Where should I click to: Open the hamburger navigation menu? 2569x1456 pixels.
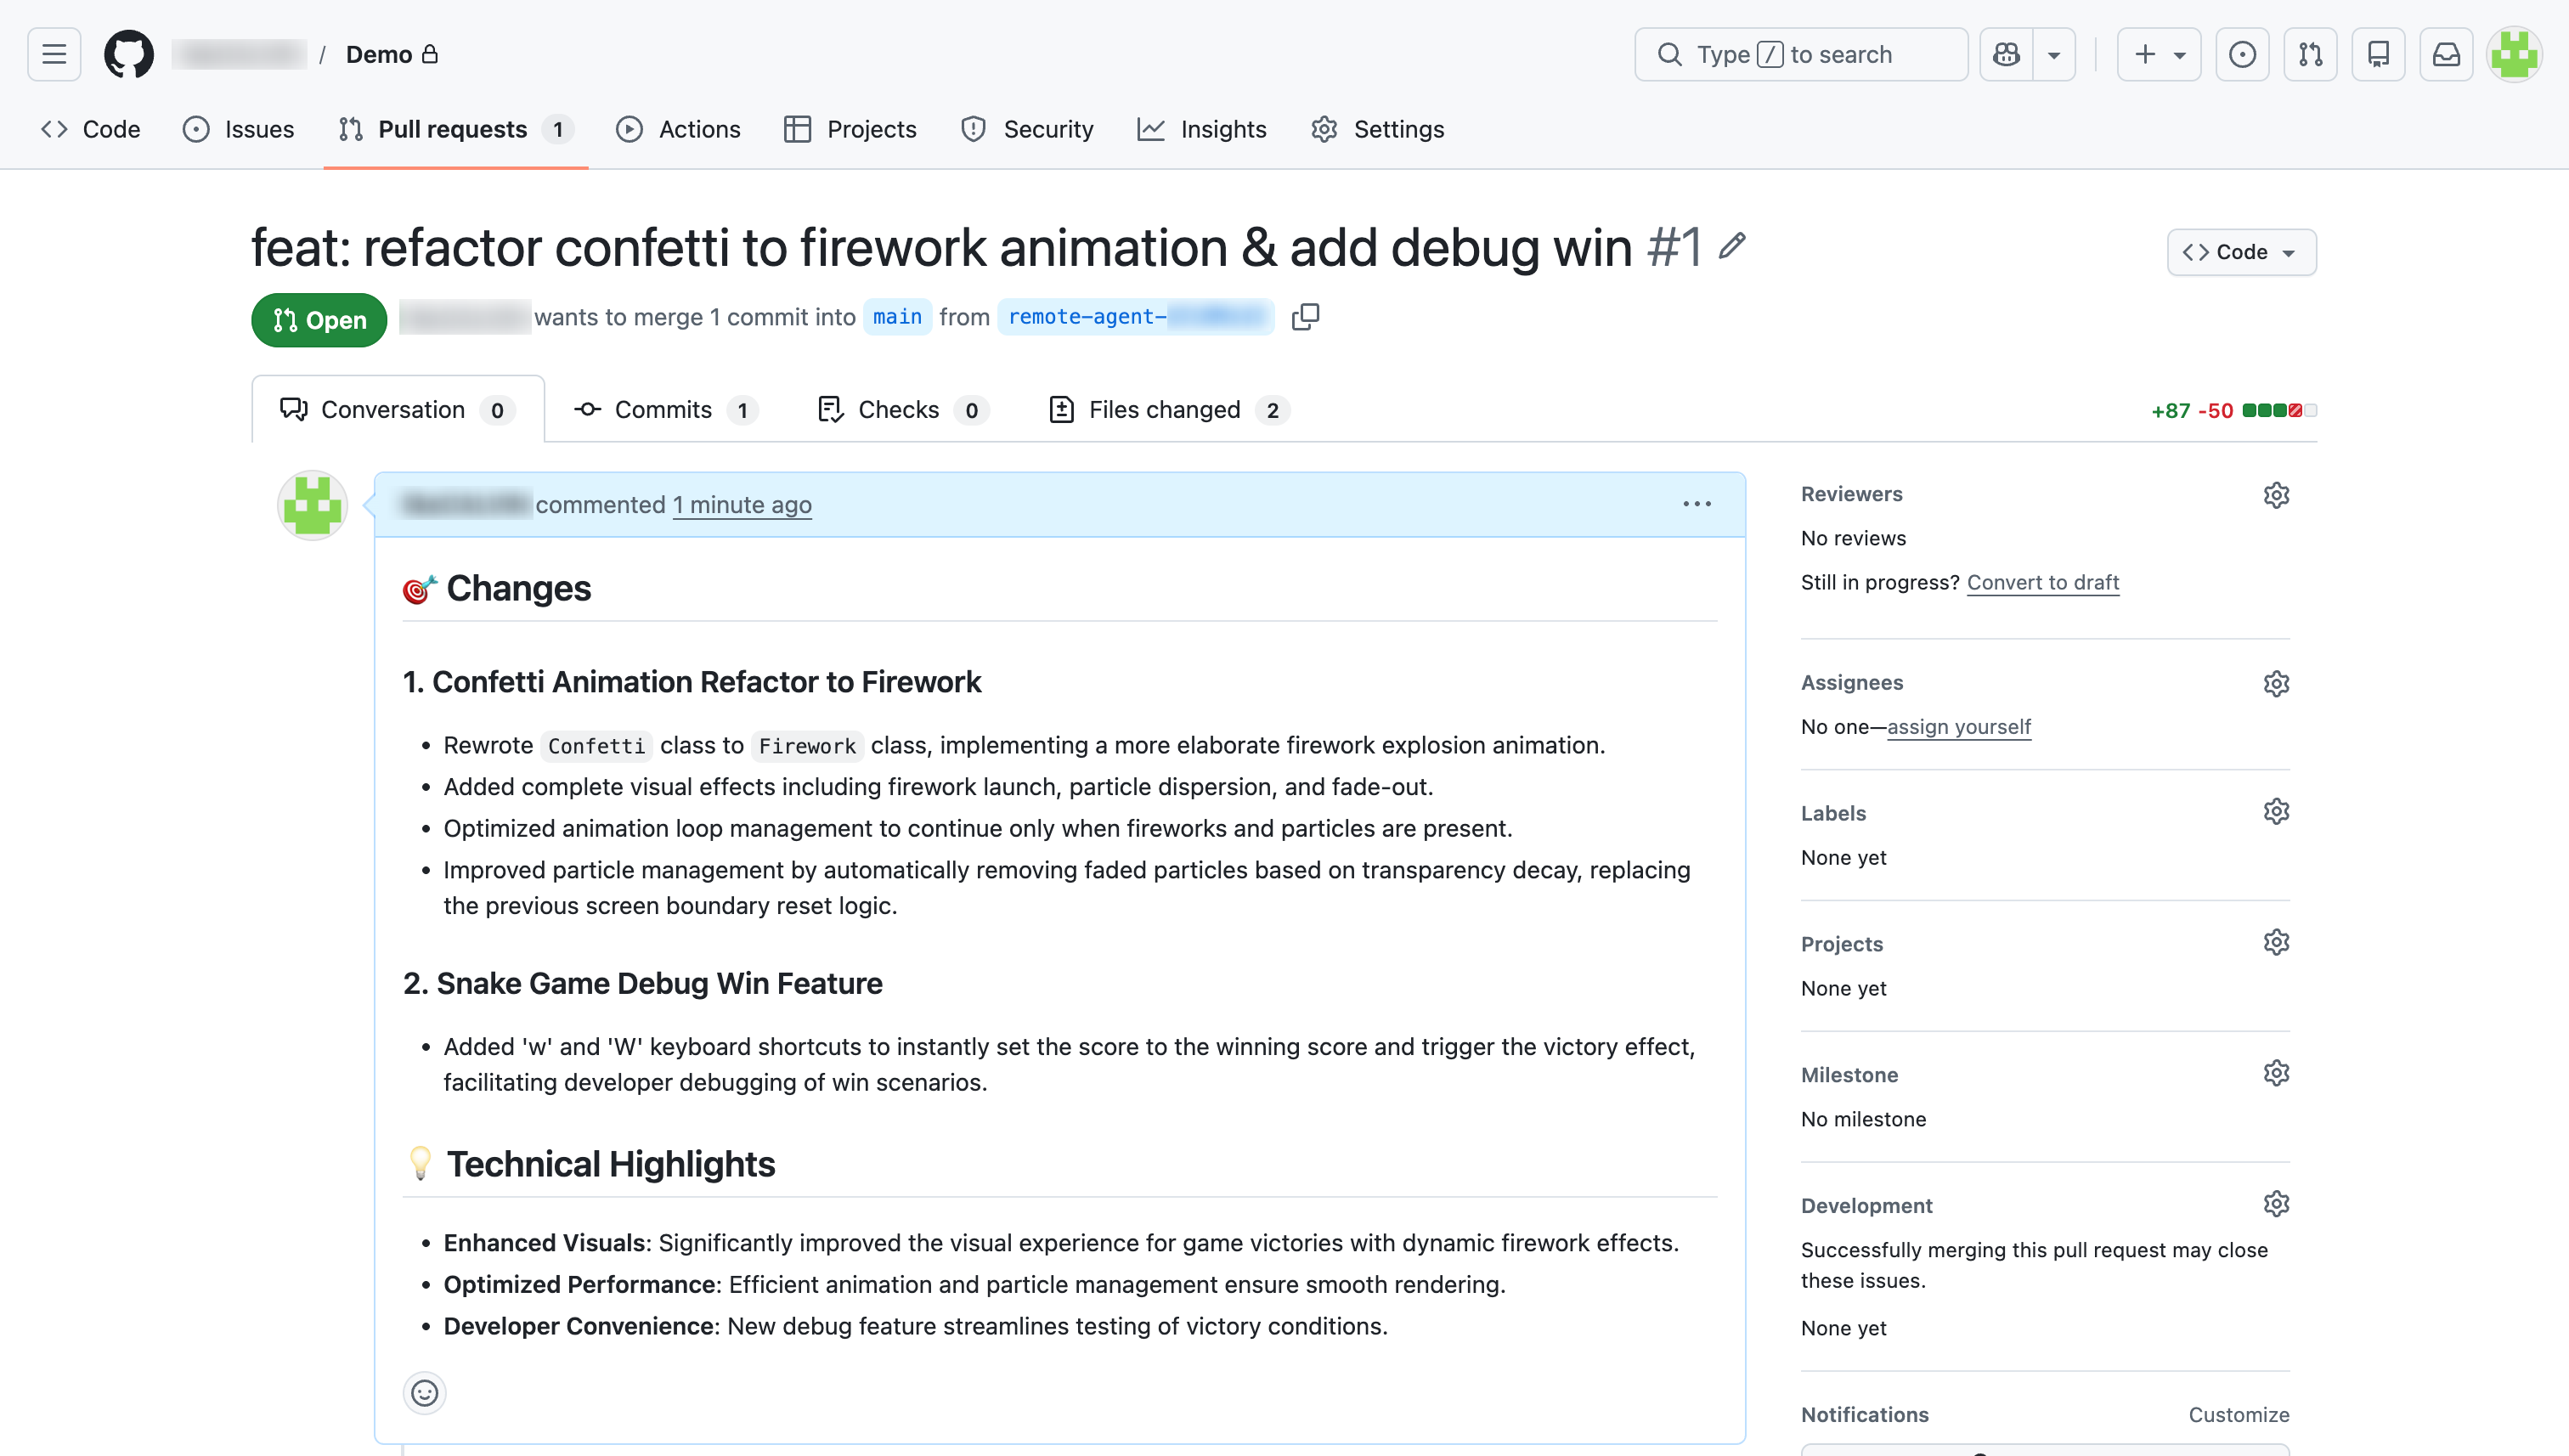coord(54,54)
